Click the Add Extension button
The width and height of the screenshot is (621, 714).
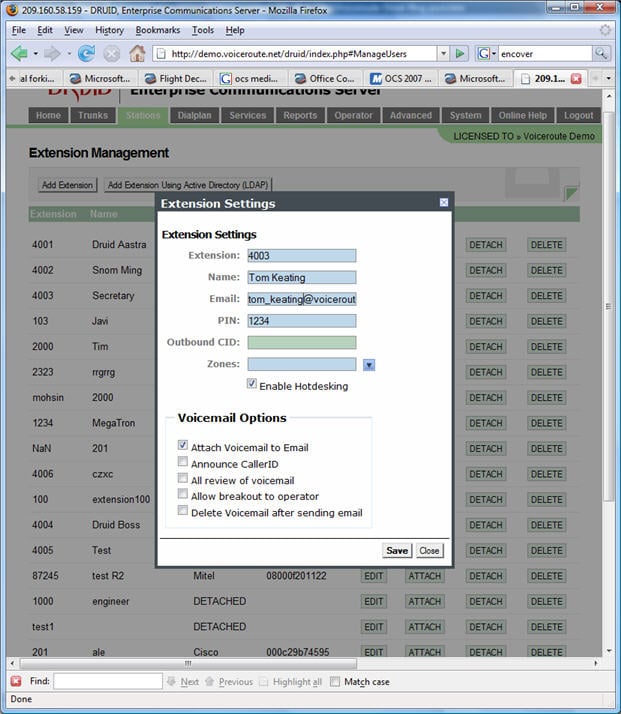coord(68,185)
